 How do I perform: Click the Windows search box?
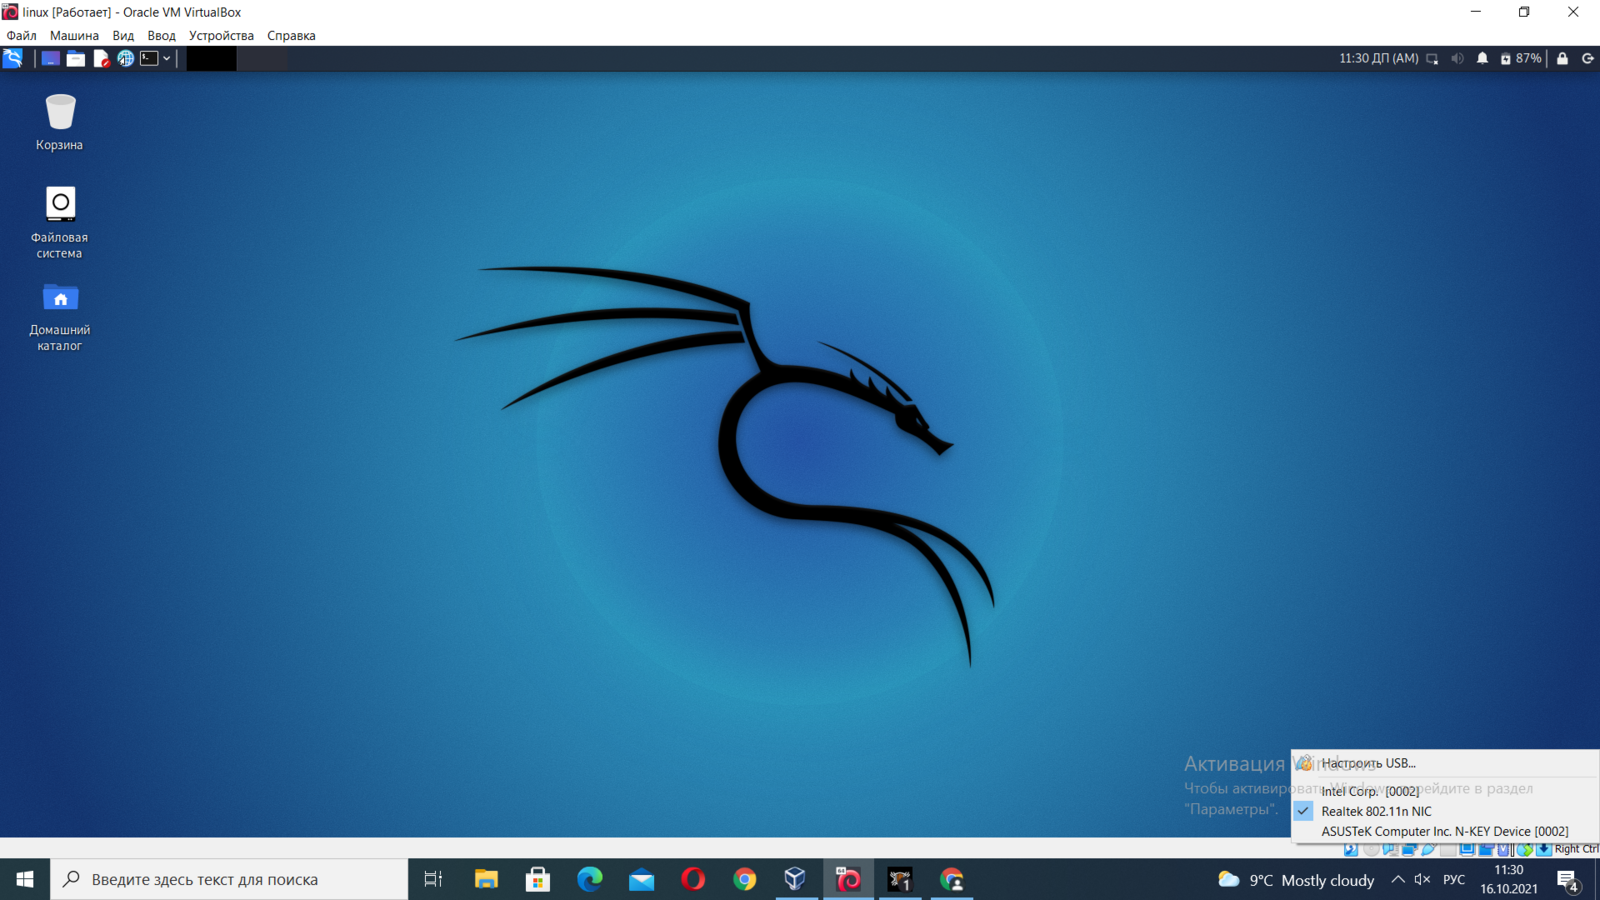[x=229, y=879]
